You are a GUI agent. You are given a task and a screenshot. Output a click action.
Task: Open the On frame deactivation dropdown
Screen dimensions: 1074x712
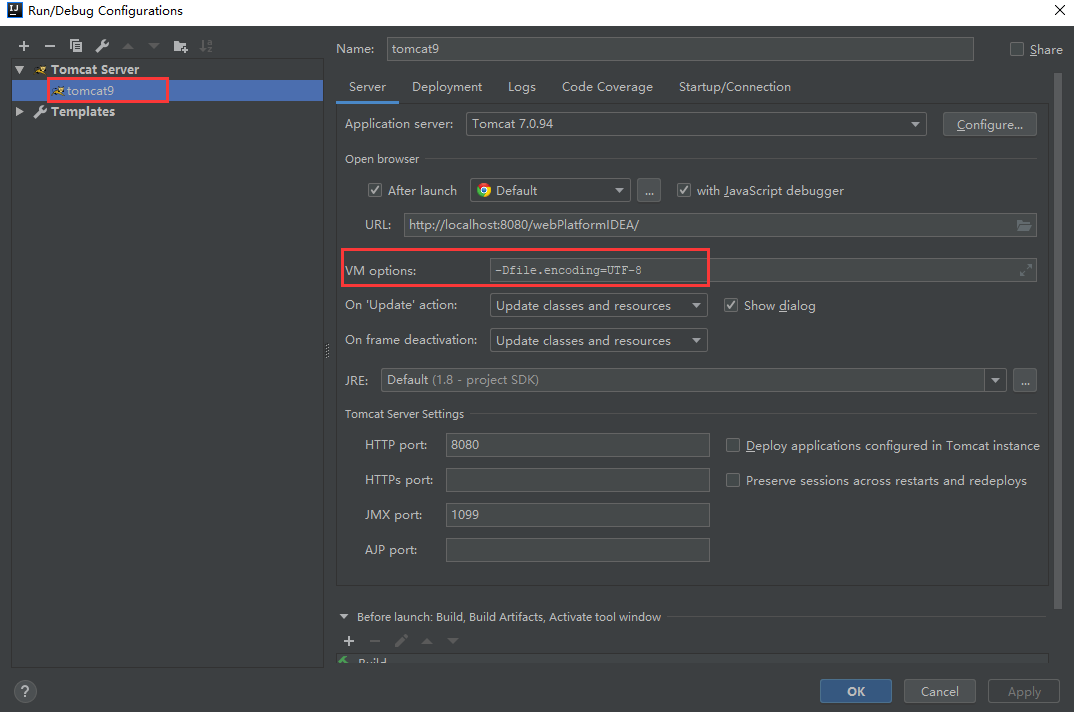pyautogui.click(x=599, y=341)
